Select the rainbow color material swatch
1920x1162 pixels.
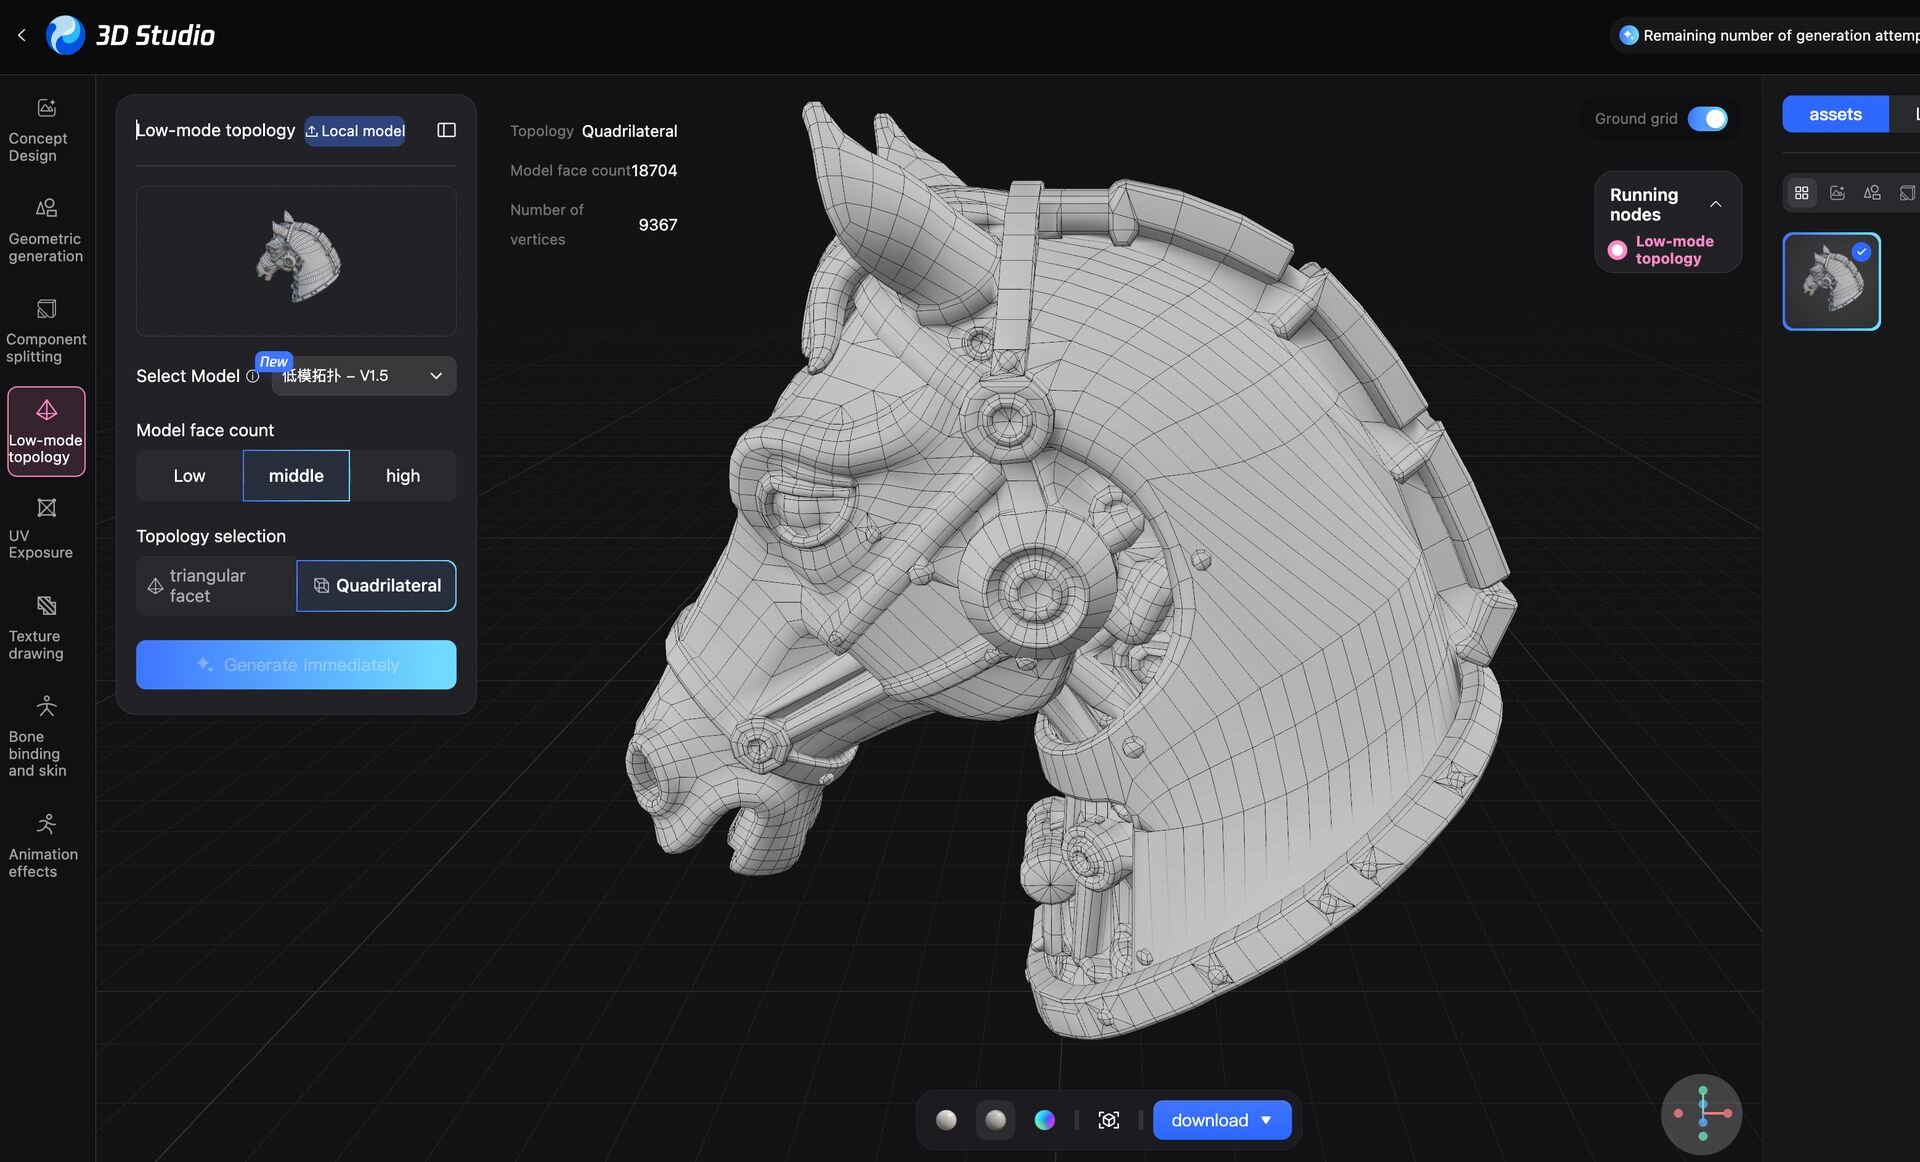[x=1044, y=1120]
